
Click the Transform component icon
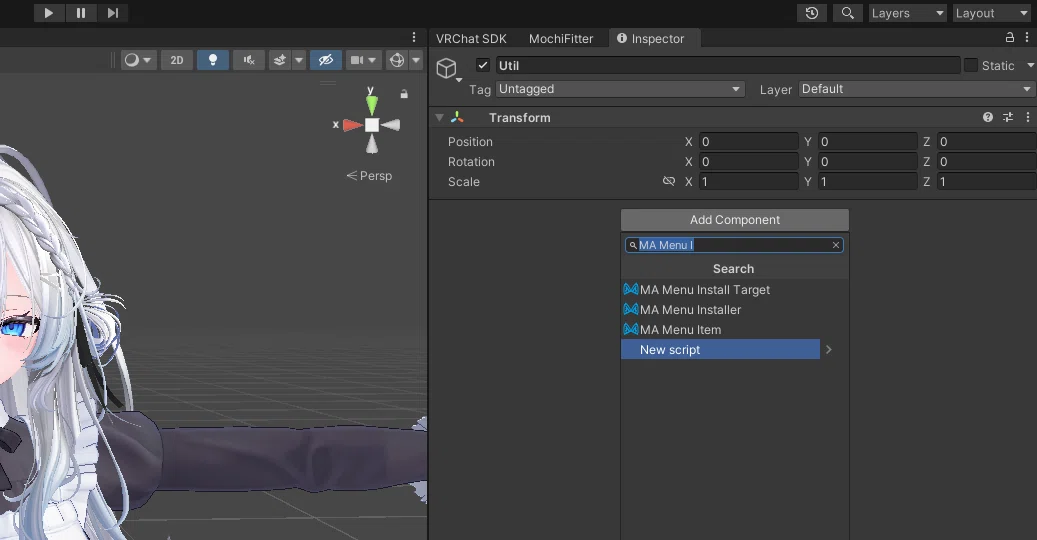tap(457, 117)
